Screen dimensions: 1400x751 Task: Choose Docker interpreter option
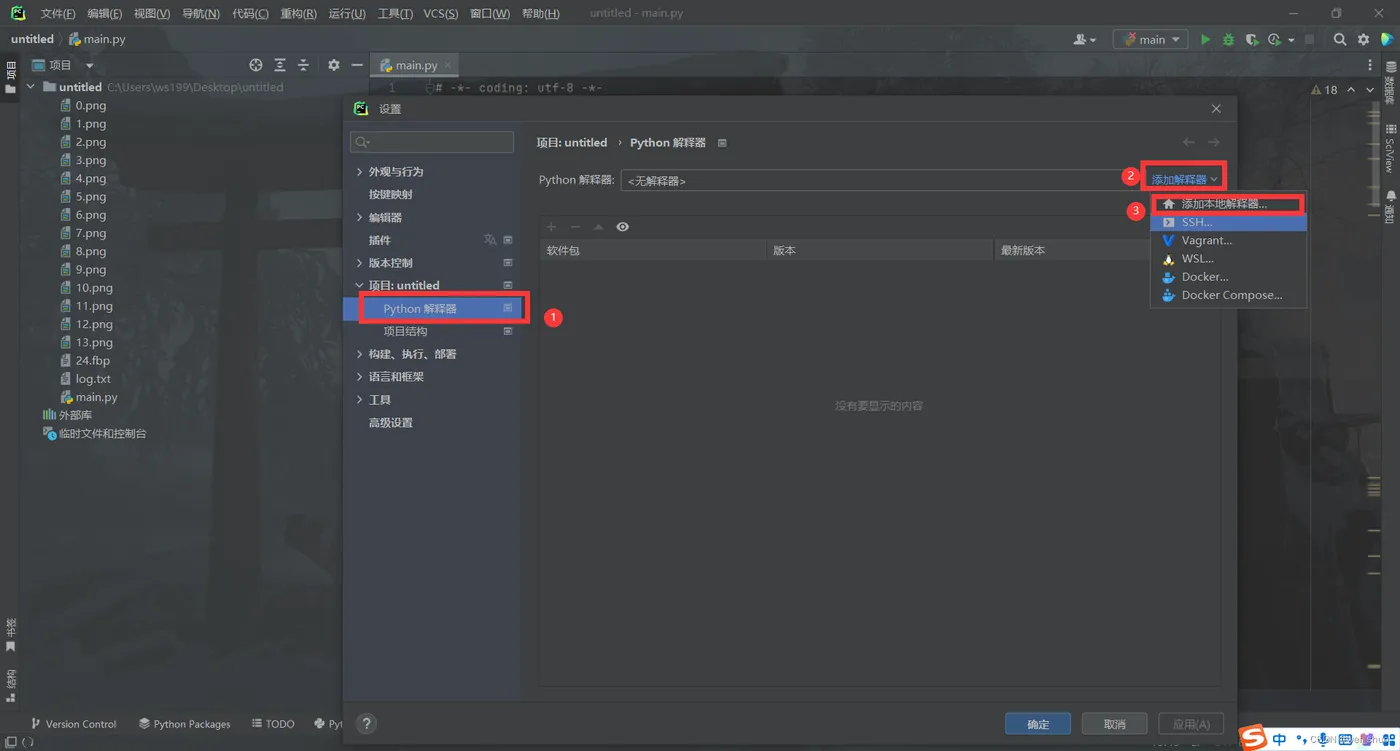[1228, 277]
